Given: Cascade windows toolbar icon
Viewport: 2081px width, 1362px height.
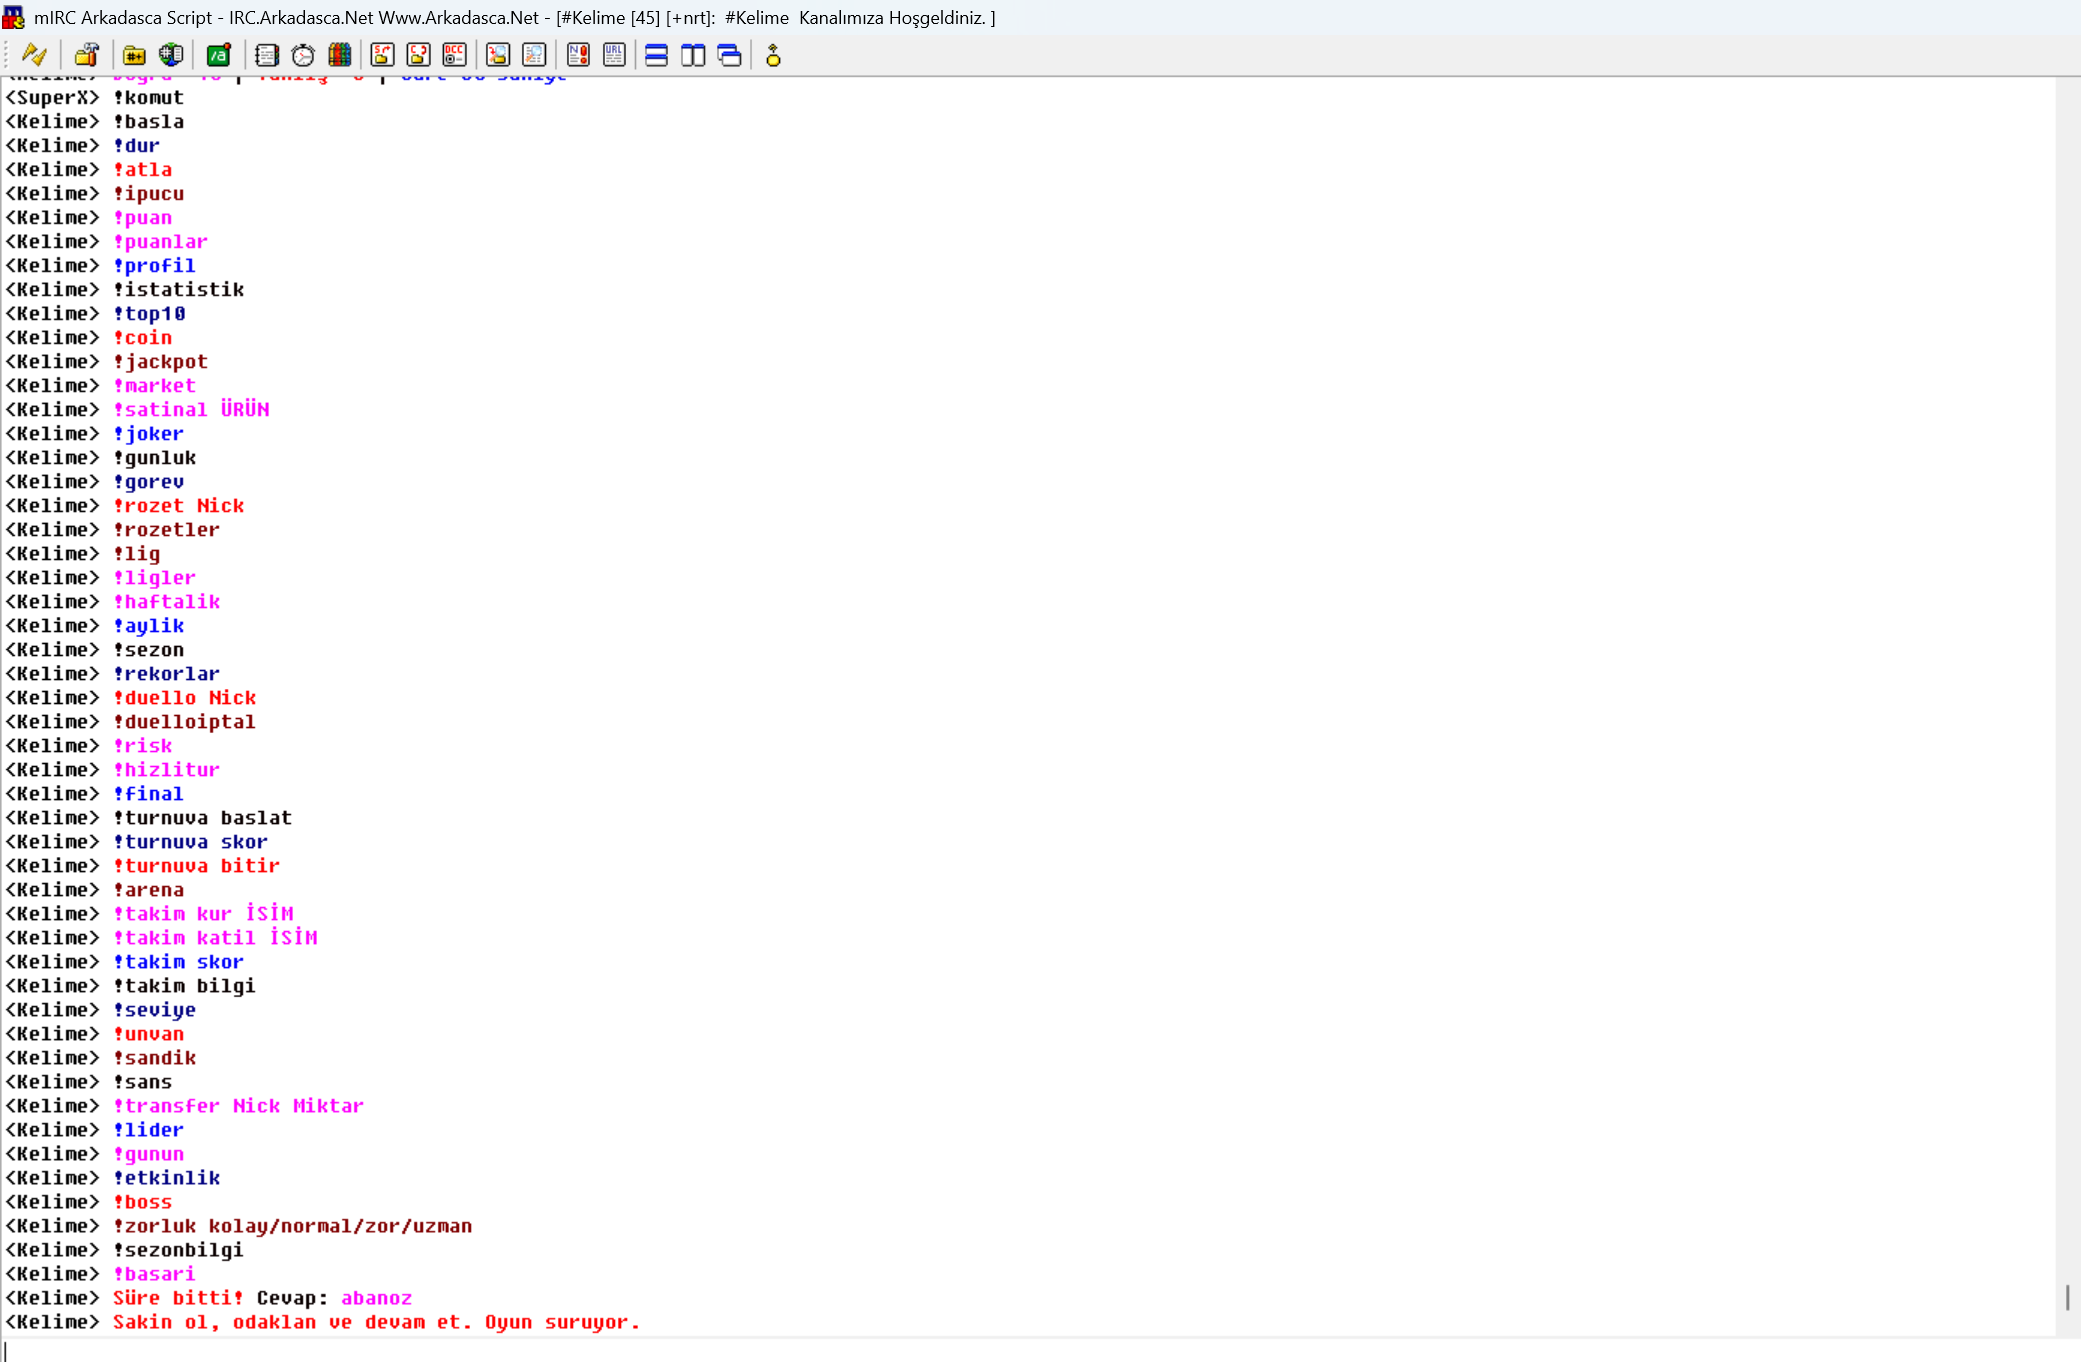Looking at the screenshot, I should (x=730, y=55).
